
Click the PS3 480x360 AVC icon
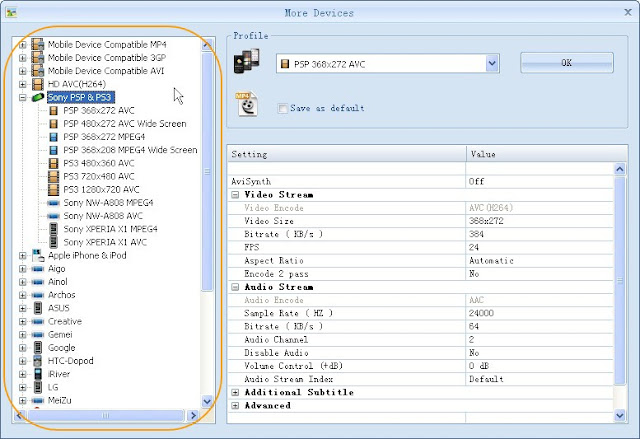[53, 163]
